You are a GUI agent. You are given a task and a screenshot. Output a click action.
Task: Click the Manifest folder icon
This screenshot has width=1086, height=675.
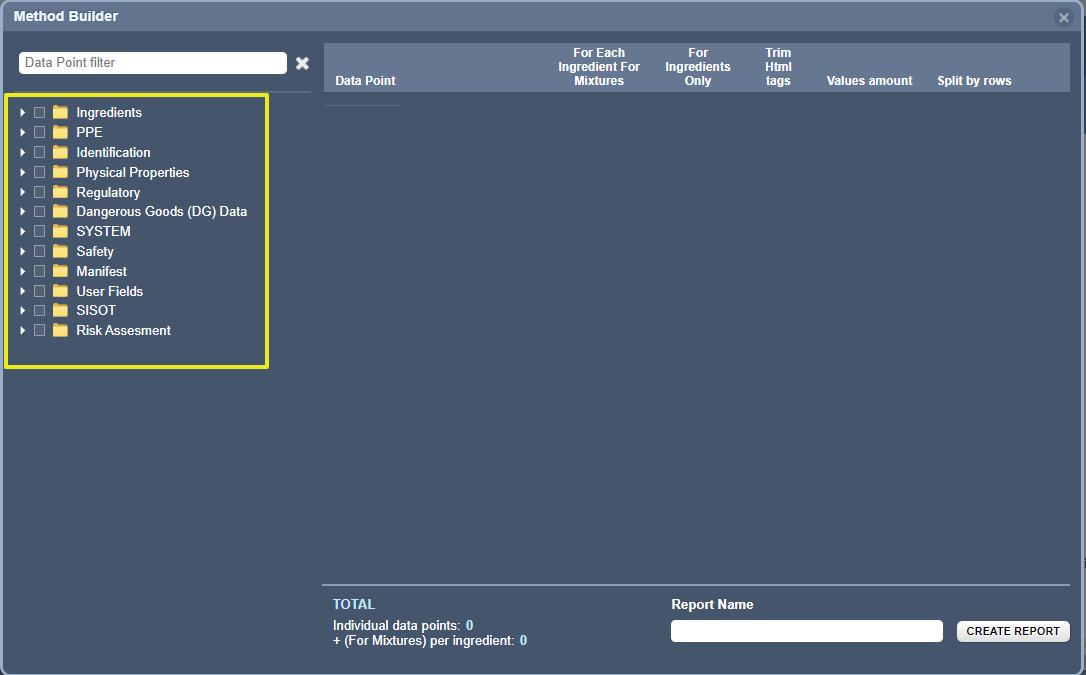coord(60,271)
